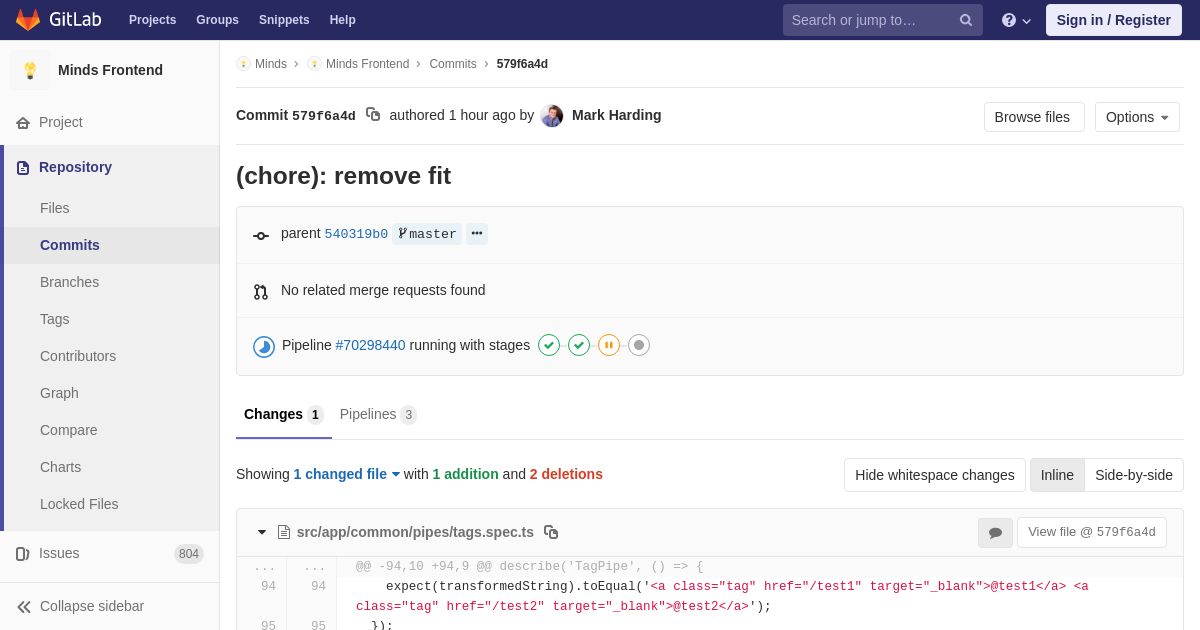Click the Sign in / Register button
Image resolution: width=1200 pixels, height=630 pixels.
pos(1114,20)
